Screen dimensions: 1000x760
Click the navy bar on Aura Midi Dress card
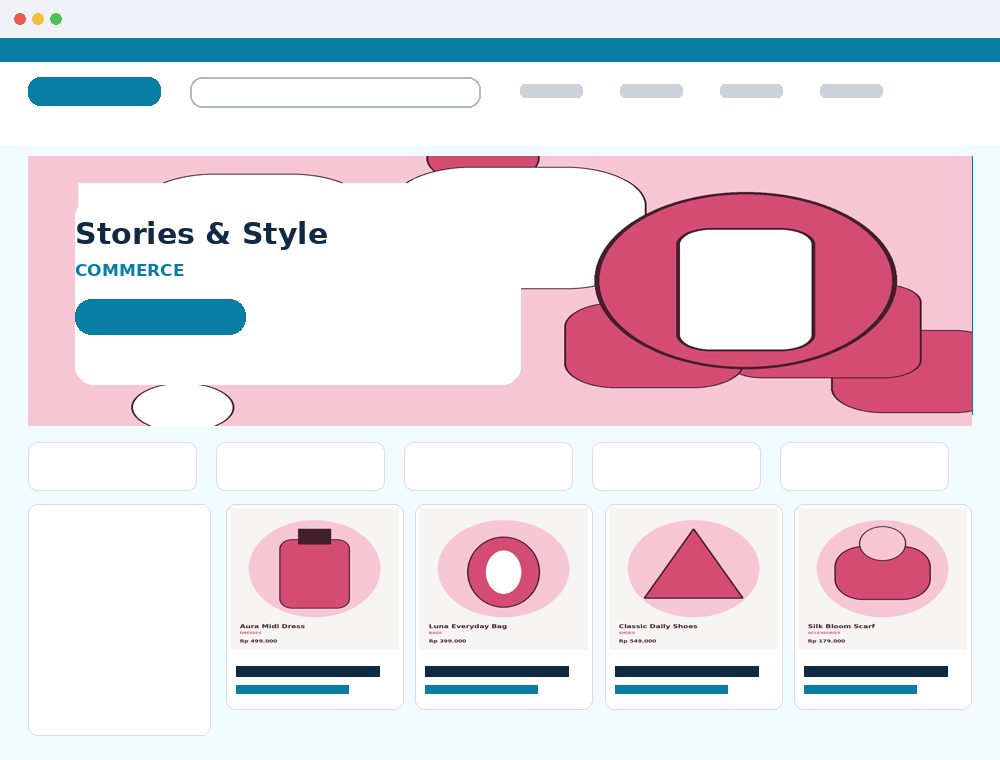pyautogui.click(x=308, y=671)
